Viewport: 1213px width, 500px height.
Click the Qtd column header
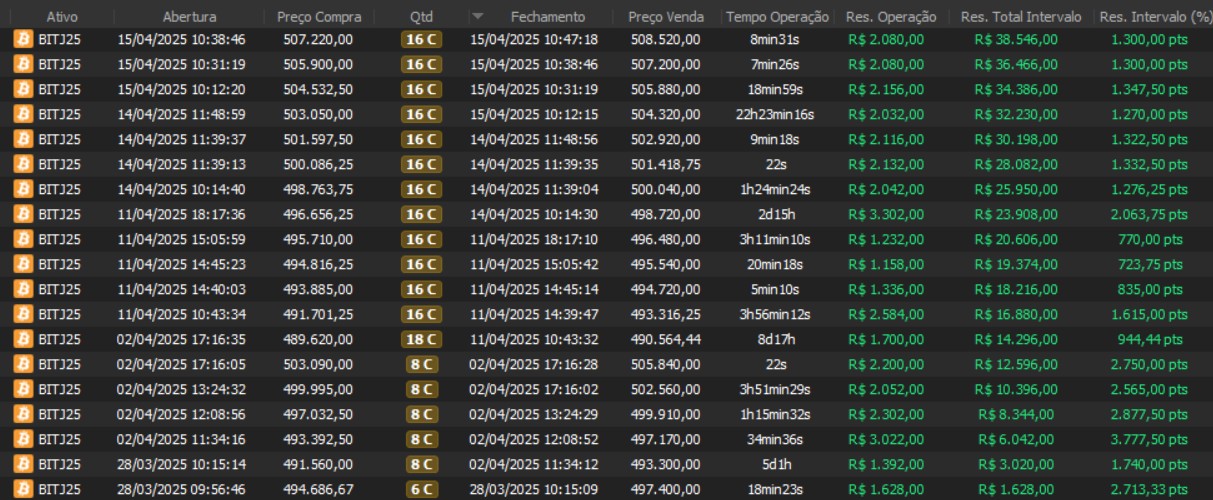pyautogui.click(x=421, y=17)
